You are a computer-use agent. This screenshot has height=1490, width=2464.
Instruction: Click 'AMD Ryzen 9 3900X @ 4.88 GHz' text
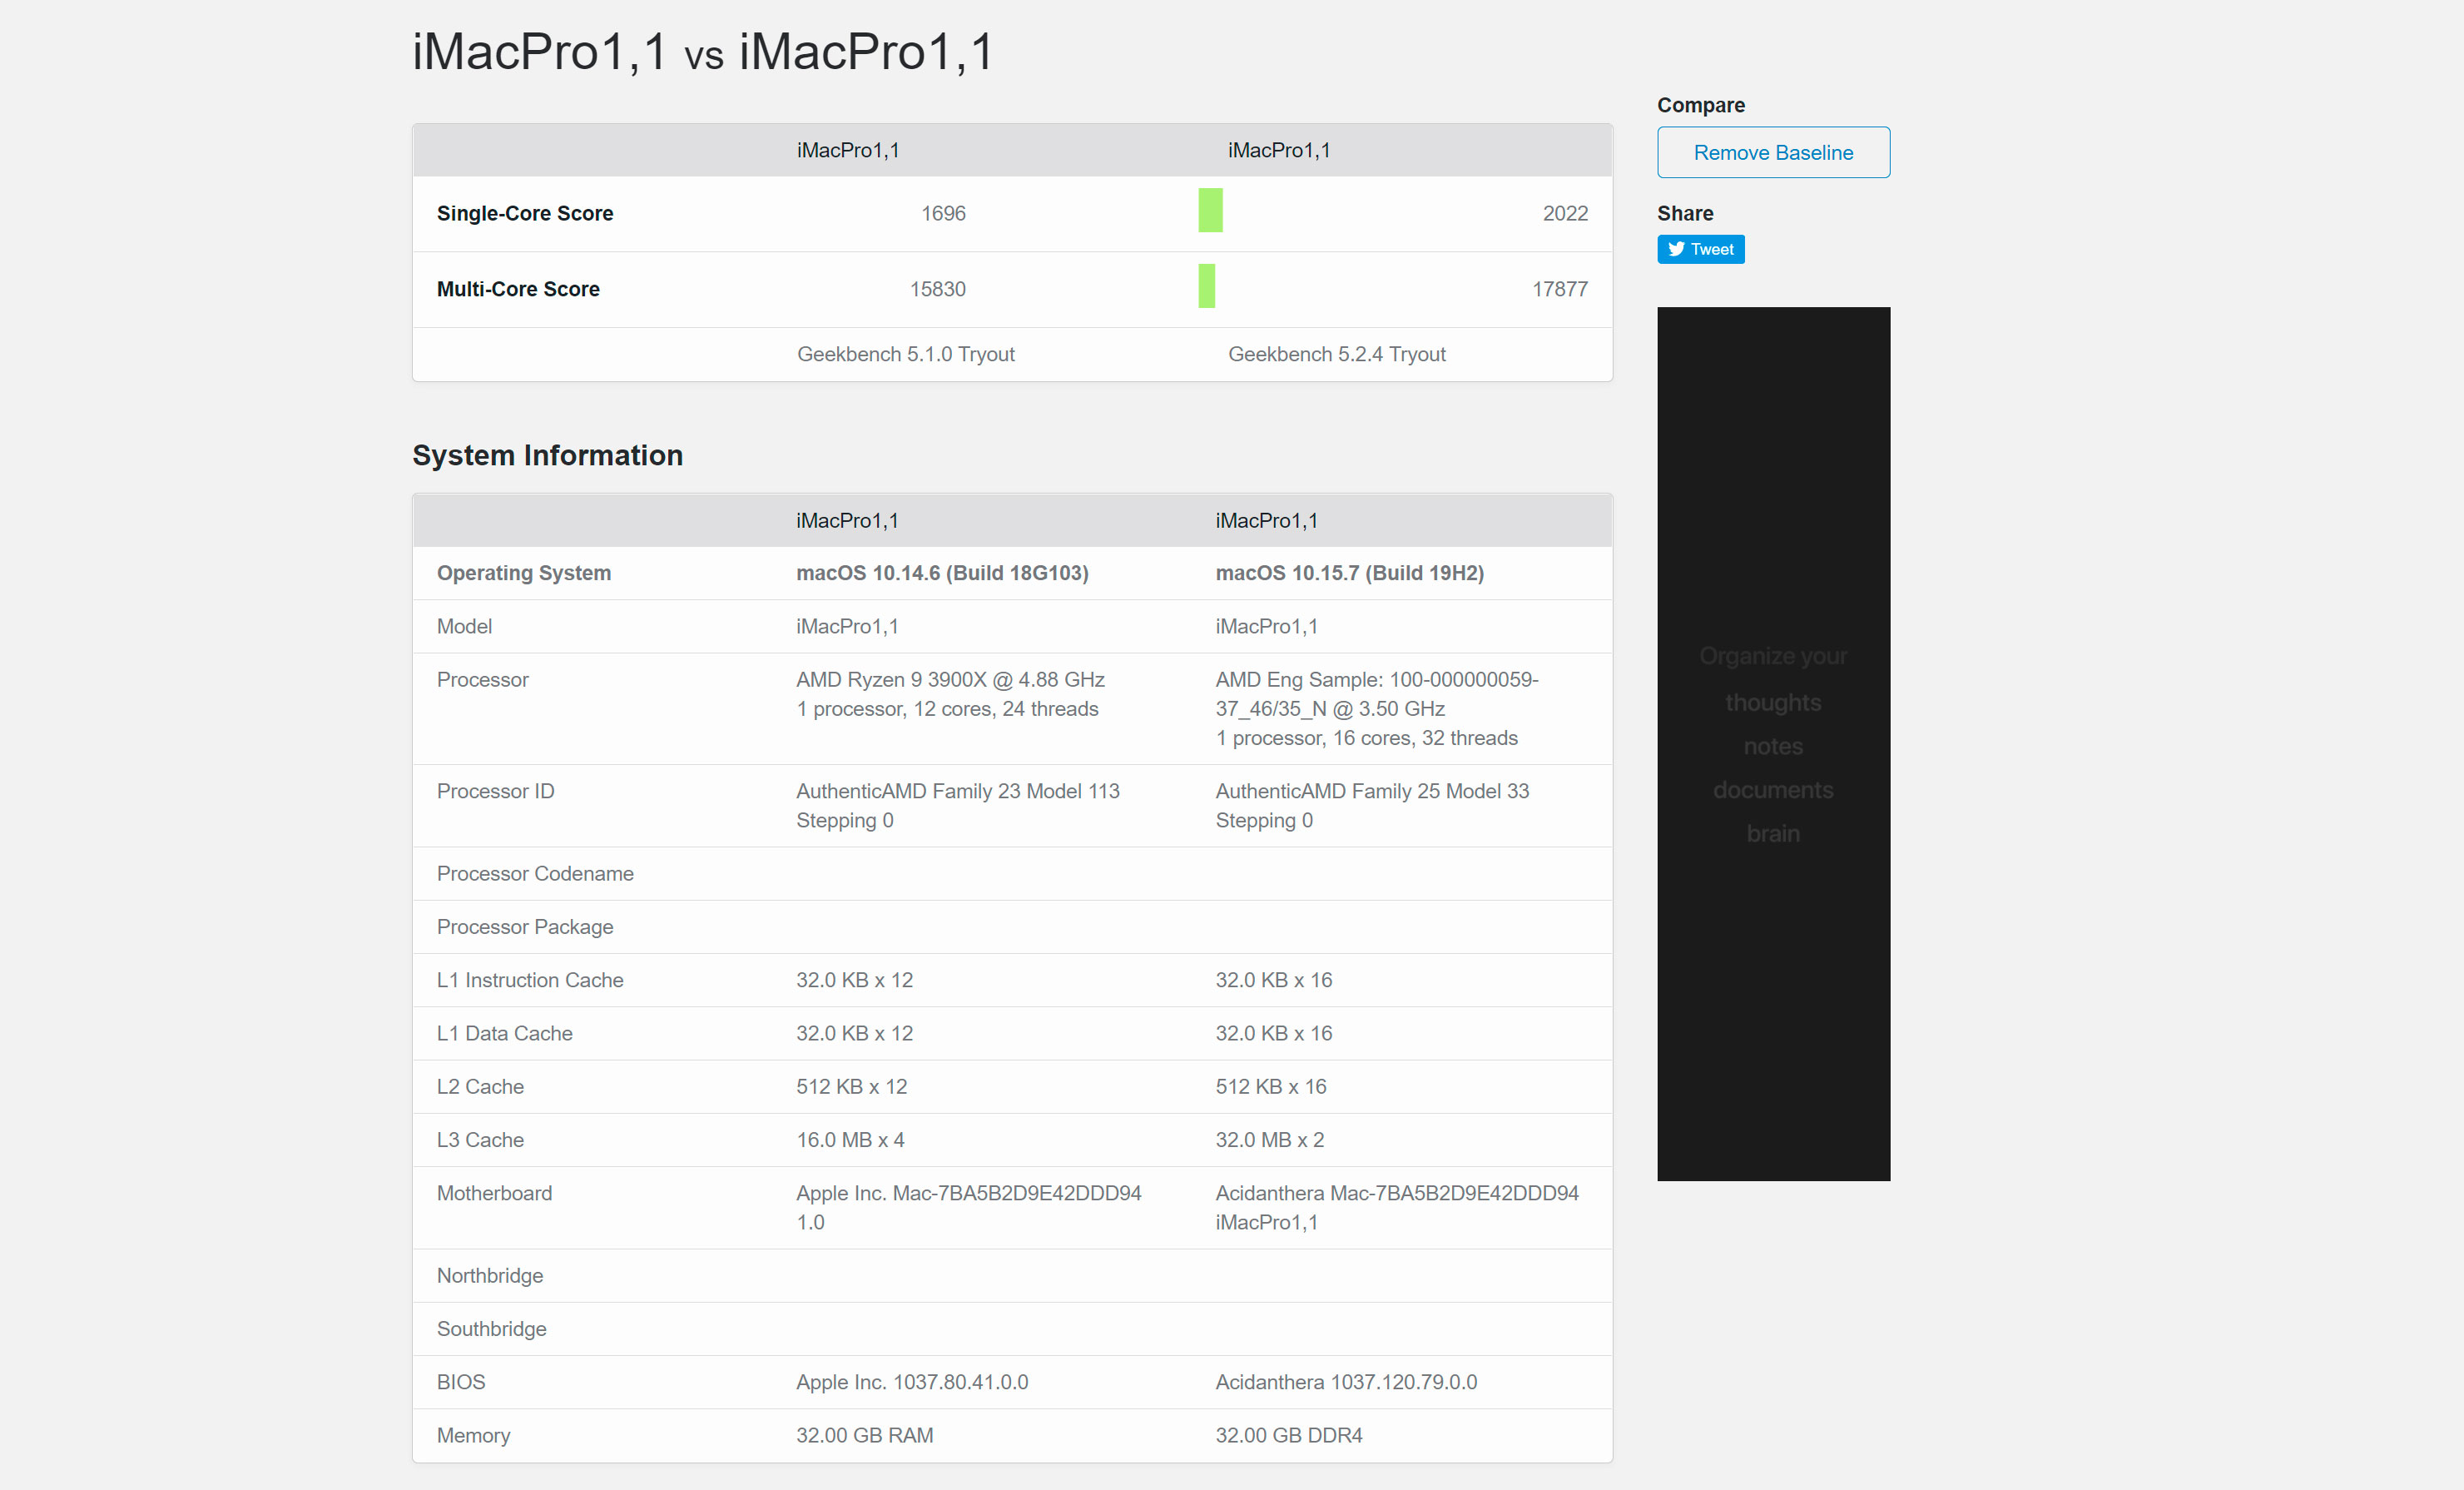point(950,679)
